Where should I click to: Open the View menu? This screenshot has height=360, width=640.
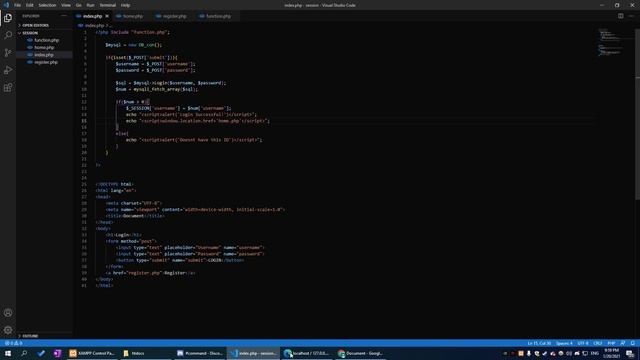pos(66,5)
